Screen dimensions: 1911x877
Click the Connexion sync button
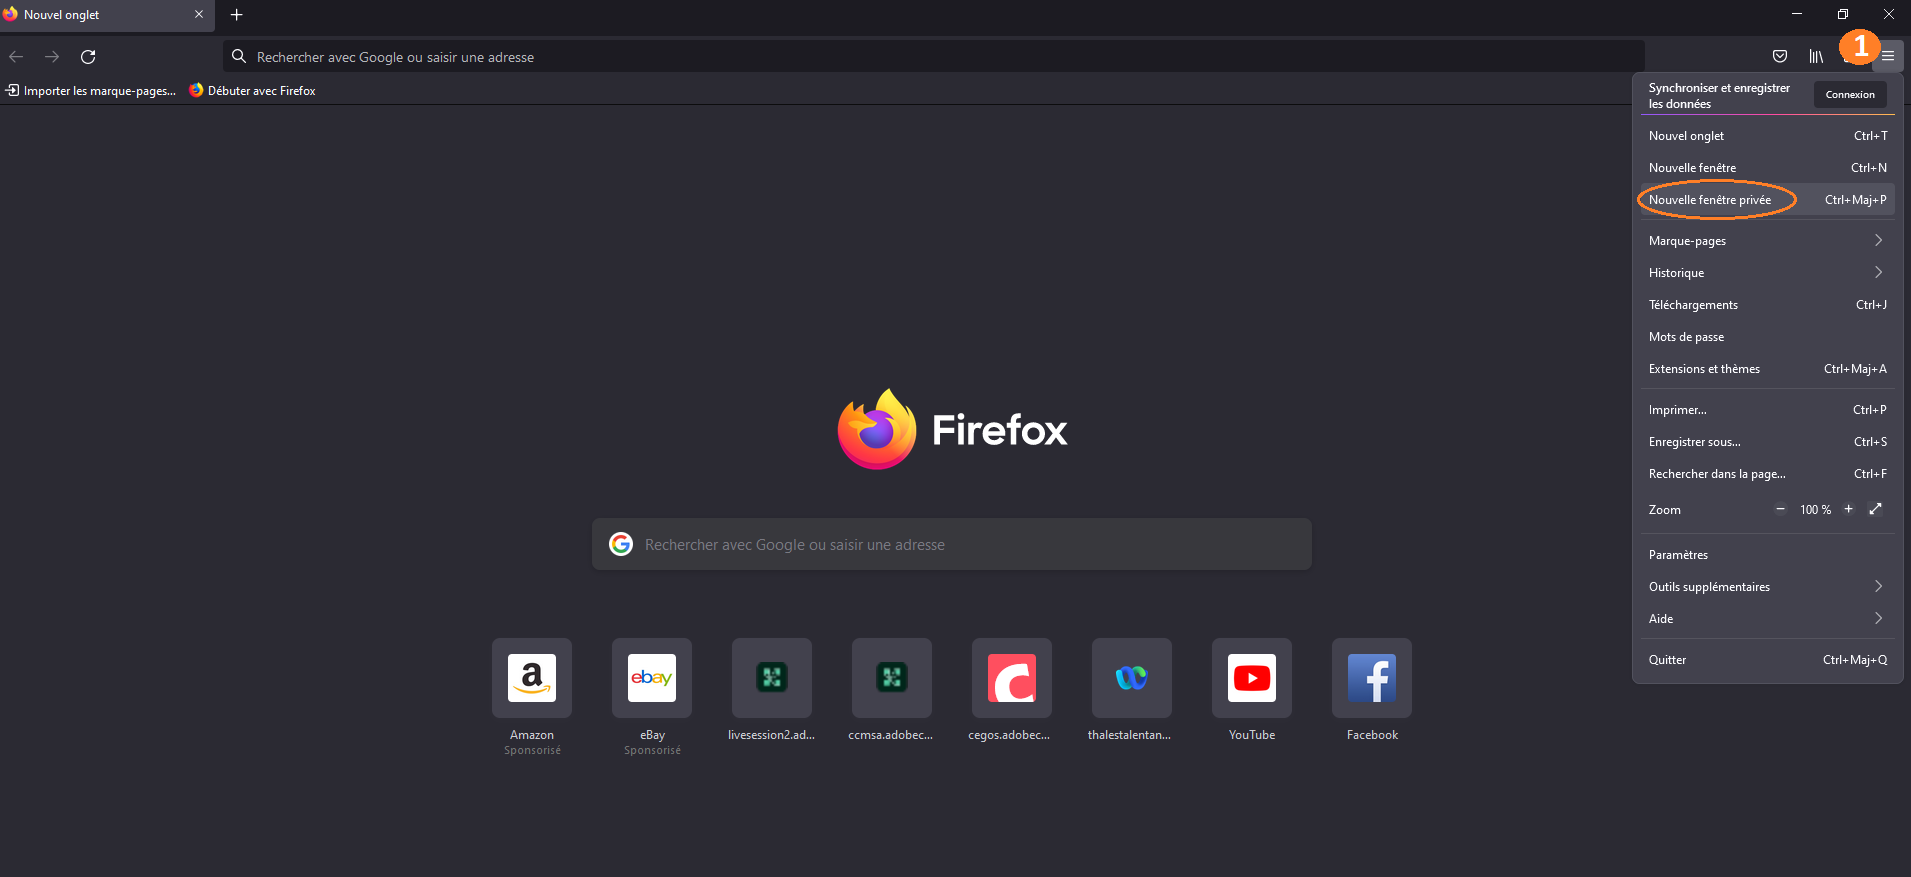(1850, 95)
